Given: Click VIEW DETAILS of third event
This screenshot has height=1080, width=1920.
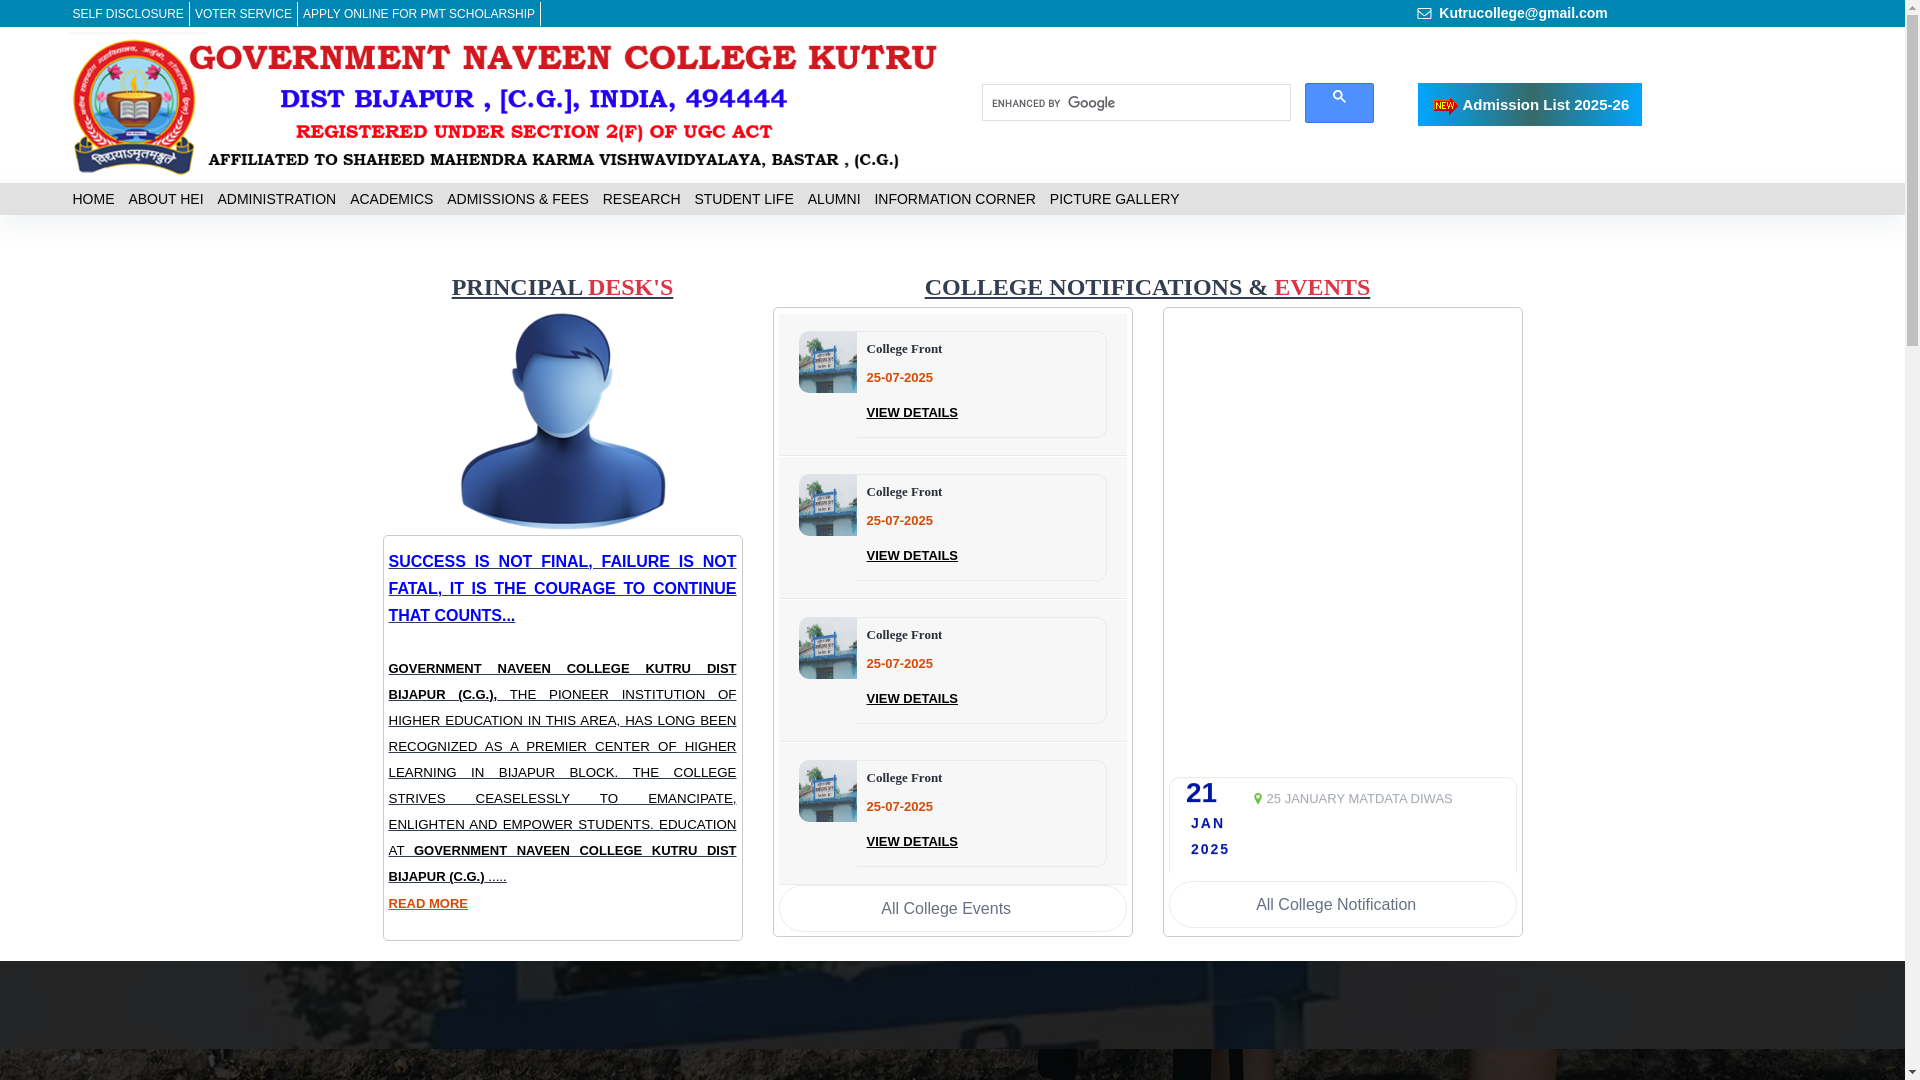Looking at the screenshot, I should pos(912,699).
